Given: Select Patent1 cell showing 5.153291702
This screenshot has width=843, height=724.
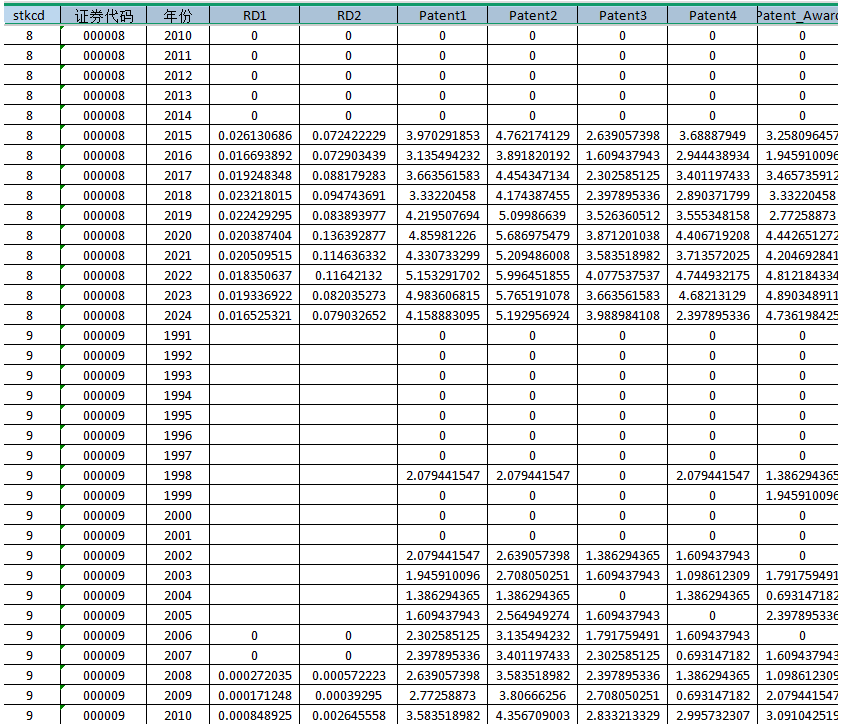Looking at the screenshot, I should pyautogui.click(x=442, y=275).
